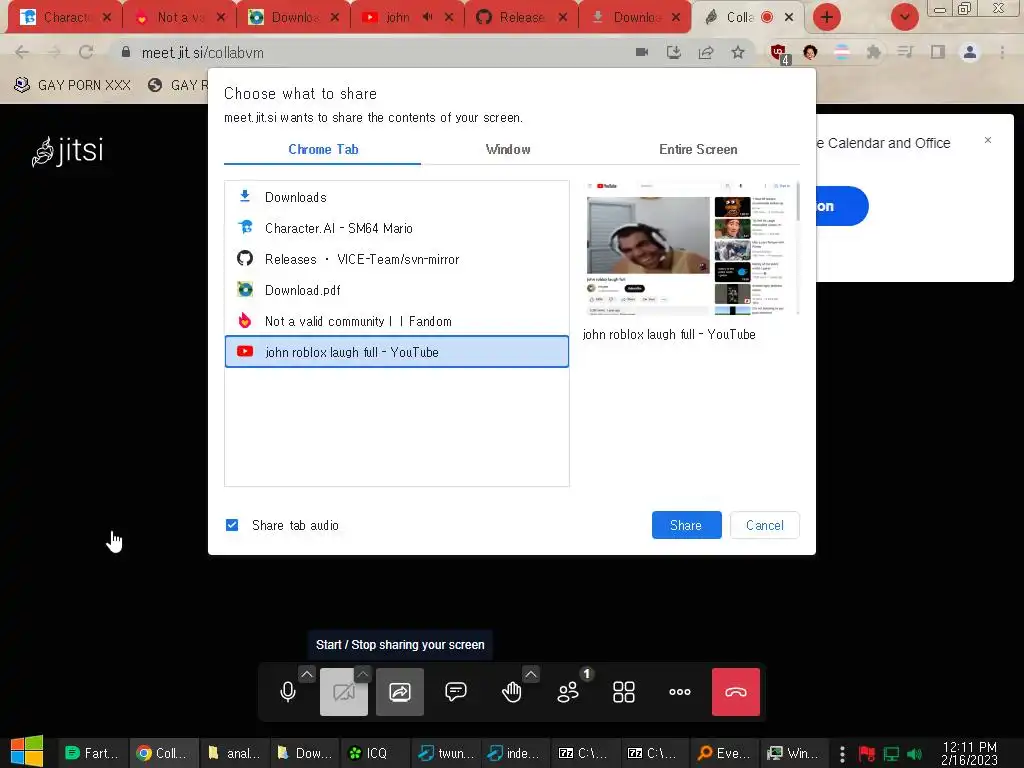The height and width of the screenshot is (768, 1024).
Task: Select Downloads in the tab list
Action: (396, 197)
